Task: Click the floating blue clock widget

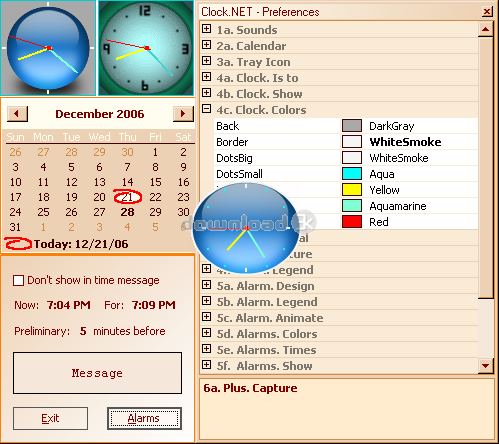Action: pos(246,228)
